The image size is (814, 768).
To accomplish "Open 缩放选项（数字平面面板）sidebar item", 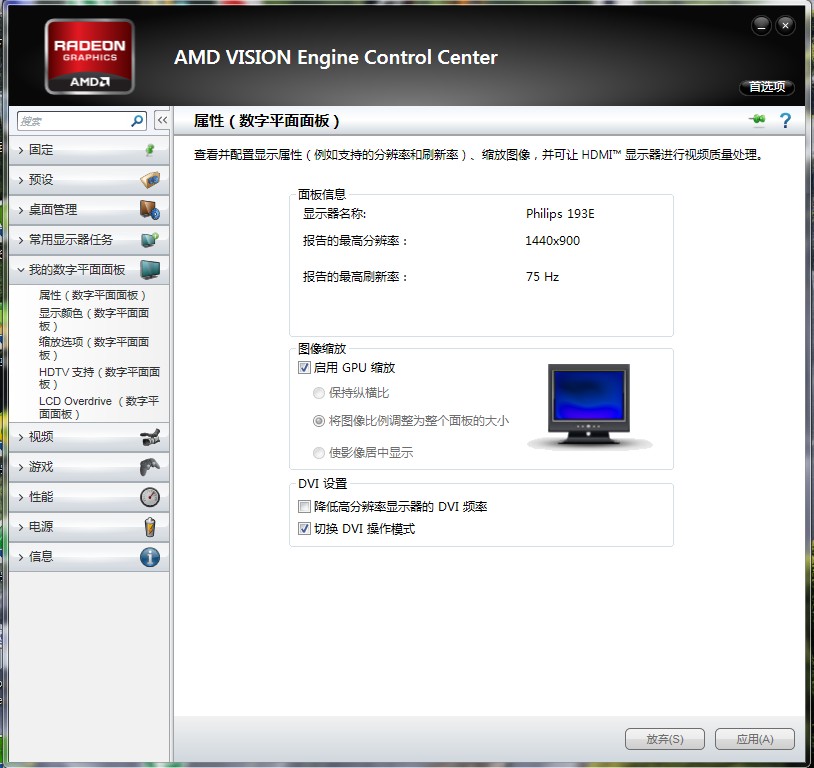I will point(94,348).
